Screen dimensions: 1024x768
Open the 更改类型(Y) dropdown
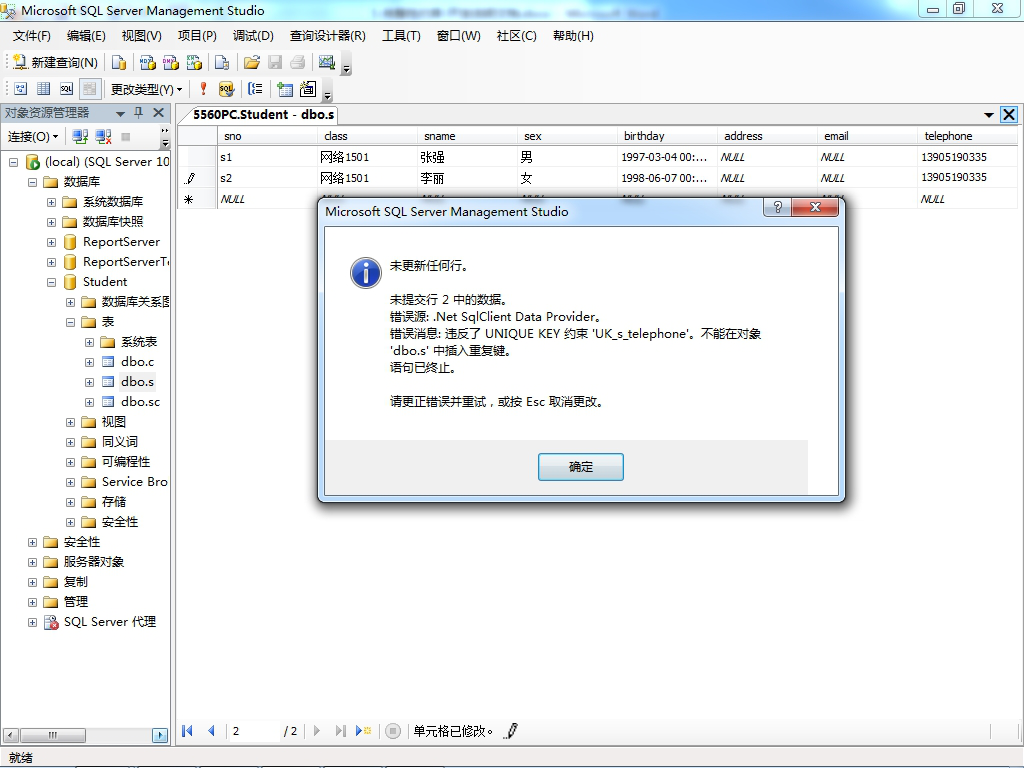click(146, 89)
